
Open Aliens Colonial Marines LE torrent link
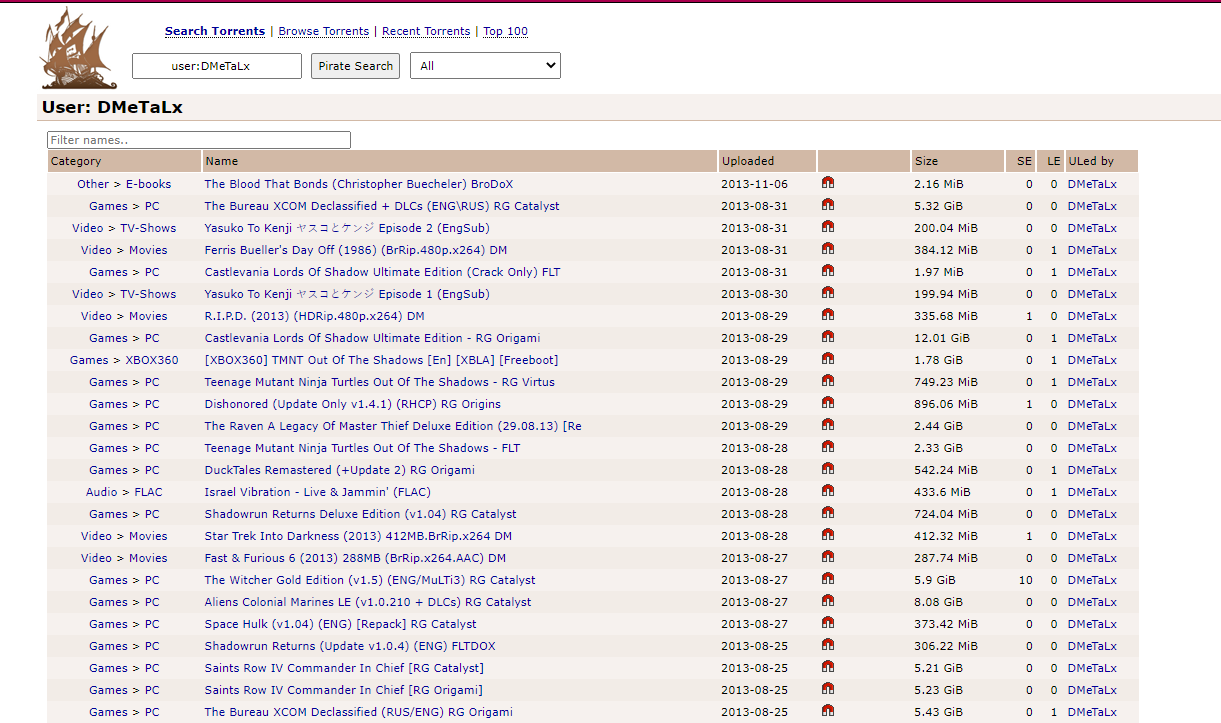[368, 602]
